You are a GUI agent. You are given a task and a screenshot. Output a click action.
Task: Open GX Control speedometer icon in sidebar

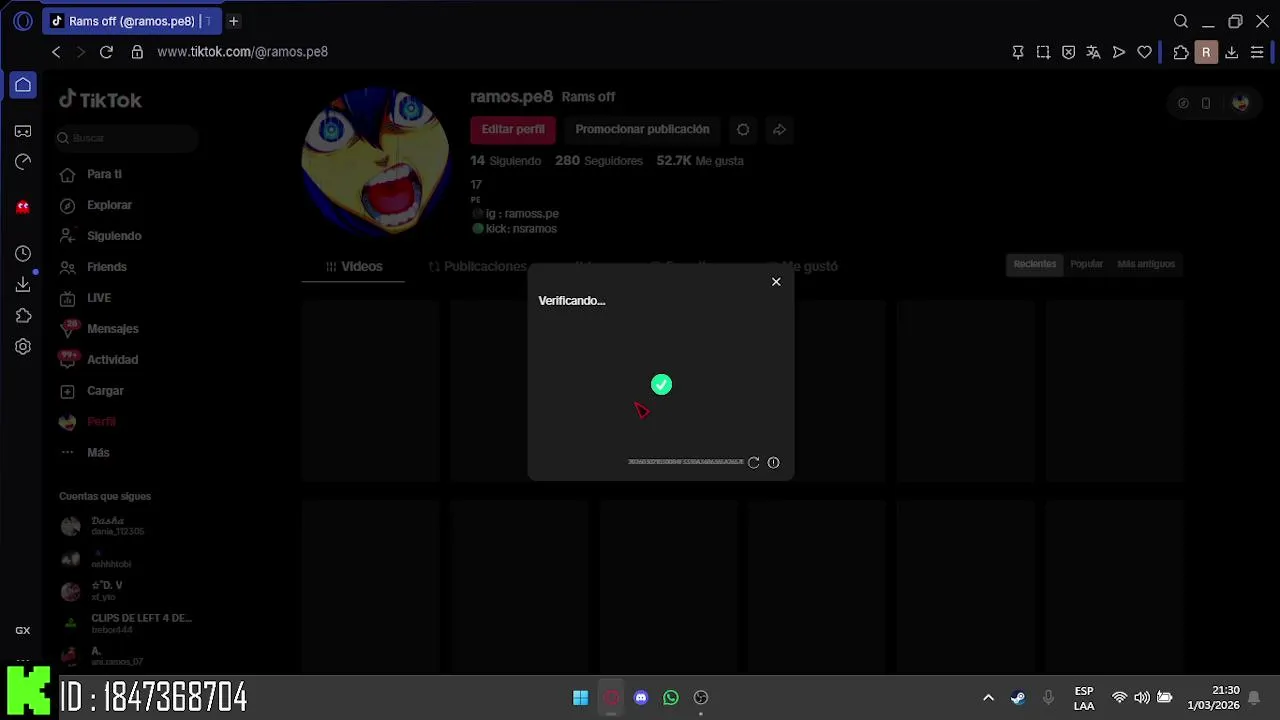pyautogui.click(x=23, y=162)
